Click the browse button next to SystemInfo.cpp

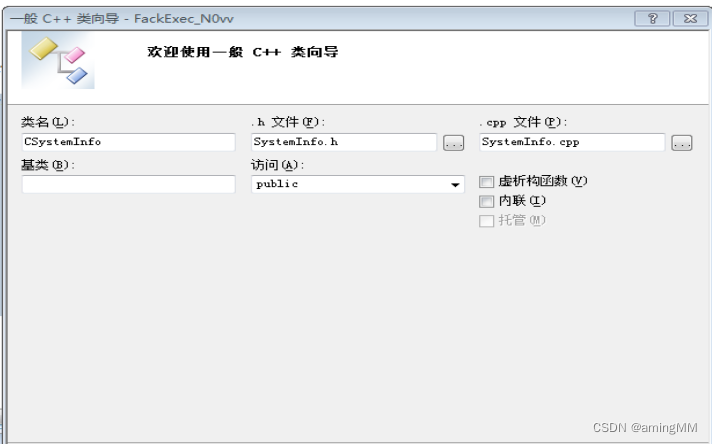pyautogui.click(x=682, y=143)
